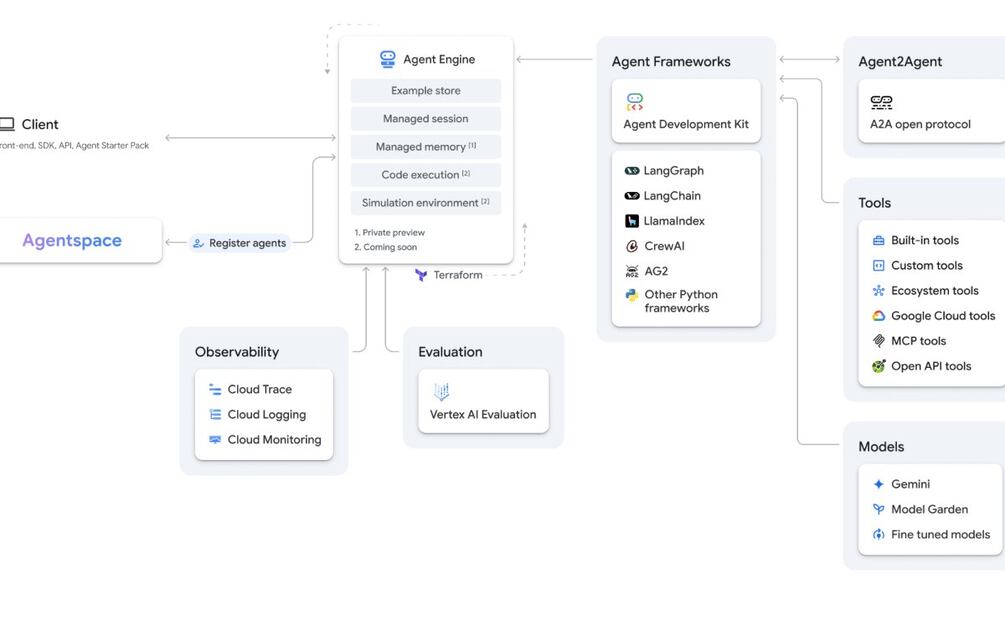Select the Managed session block

(x=426, y=119)
